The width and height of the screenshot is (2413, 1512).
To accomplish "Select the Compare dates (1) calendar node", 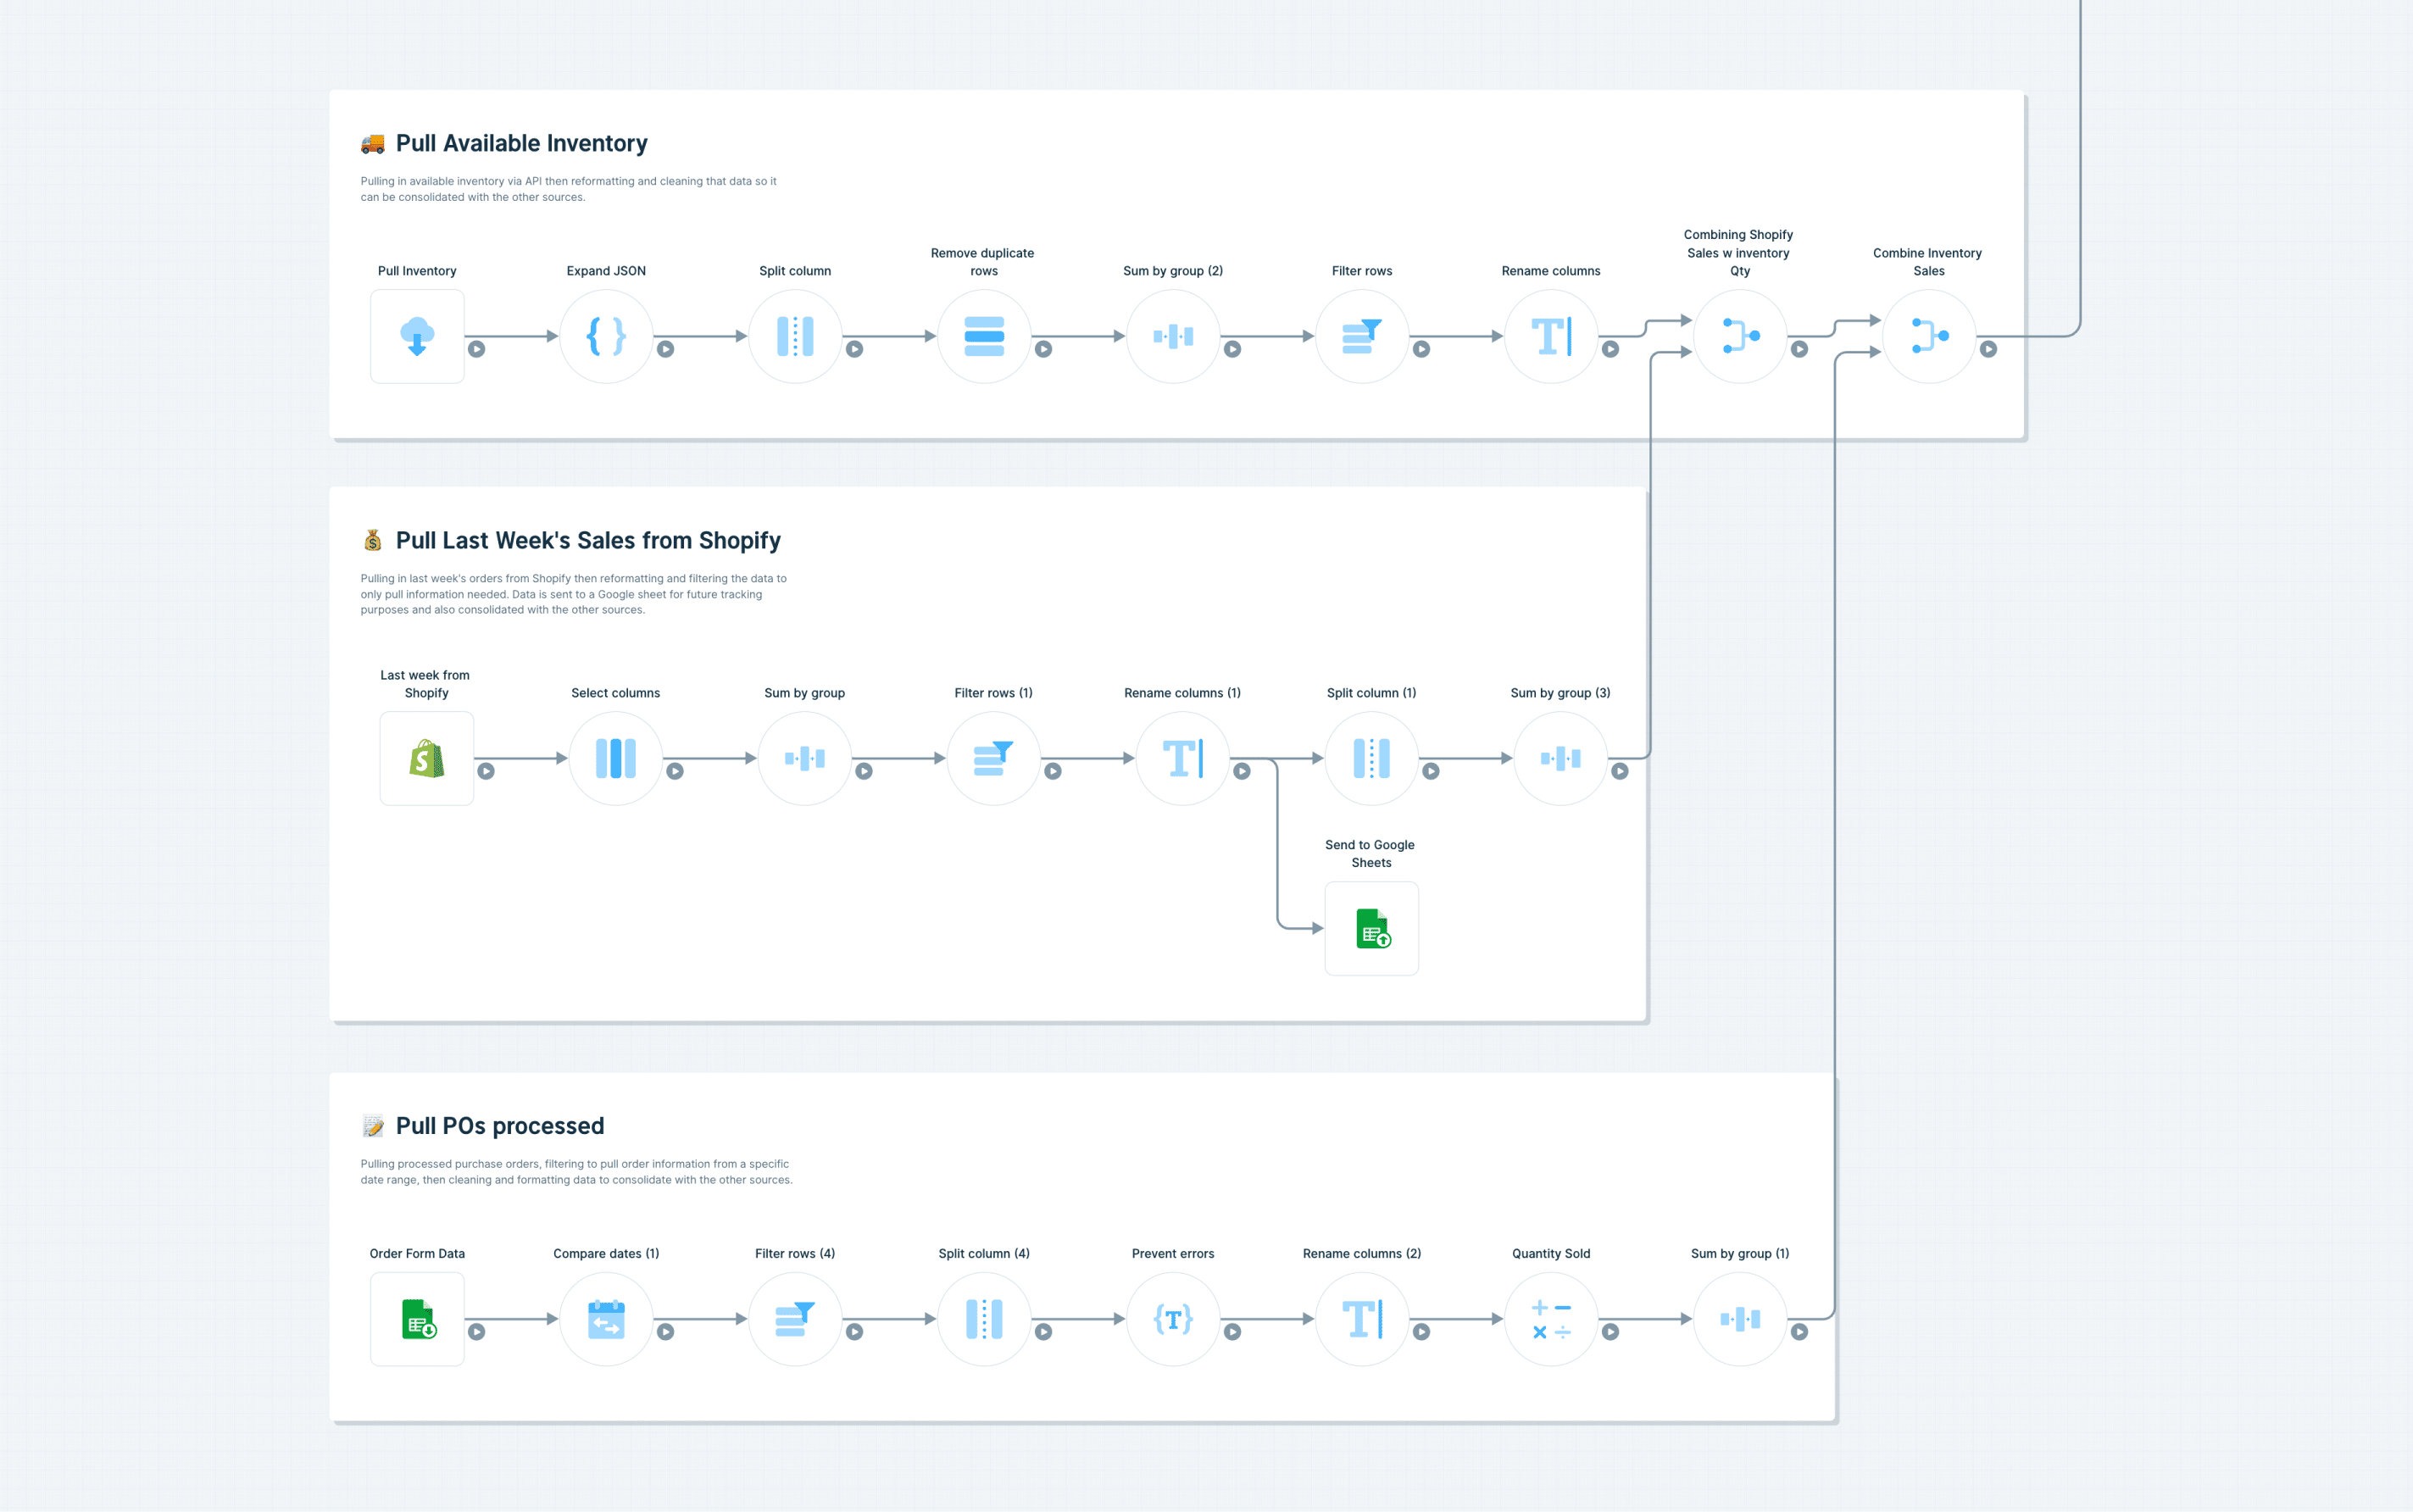I will (x=606, y=1319).
